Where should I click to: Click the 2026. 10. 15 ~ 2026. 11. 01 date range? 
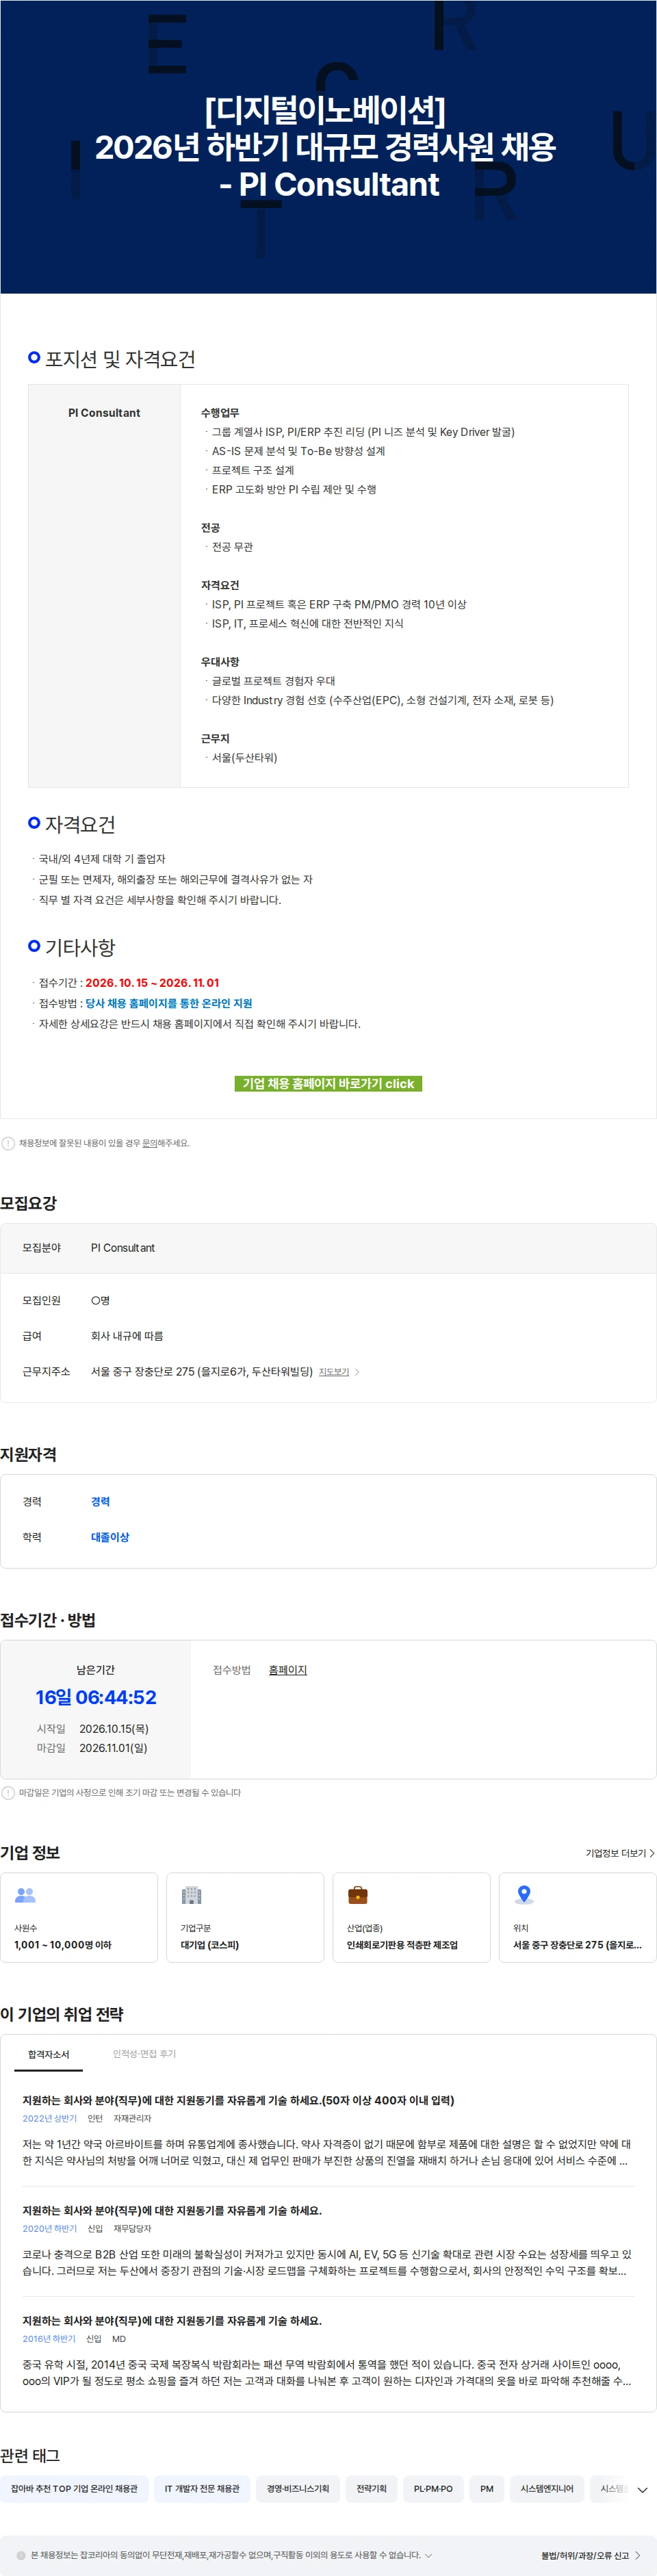pyautogui.click(x=152, y=983)
